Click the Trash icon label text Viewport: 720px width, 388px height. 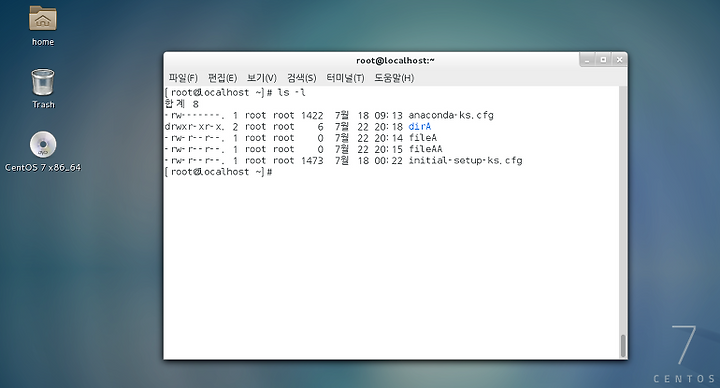(43, 105)
